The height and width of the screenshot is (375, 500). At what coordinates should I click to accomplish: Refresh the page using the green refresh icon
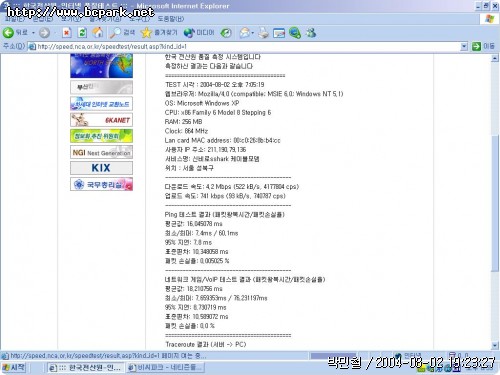pos(82,33)
